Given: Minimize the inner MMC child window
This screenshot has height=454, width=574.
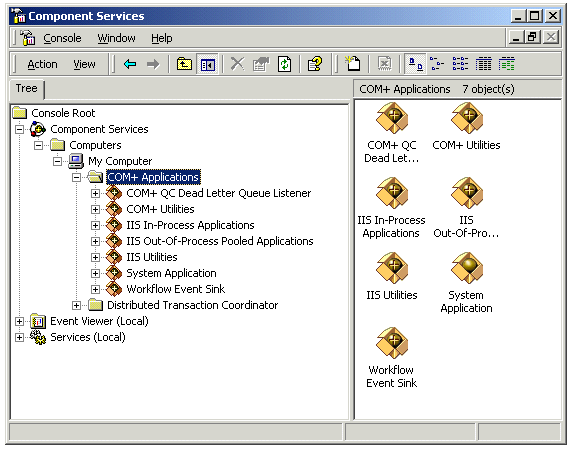Looking at the screenshot, I should point(516,37).
